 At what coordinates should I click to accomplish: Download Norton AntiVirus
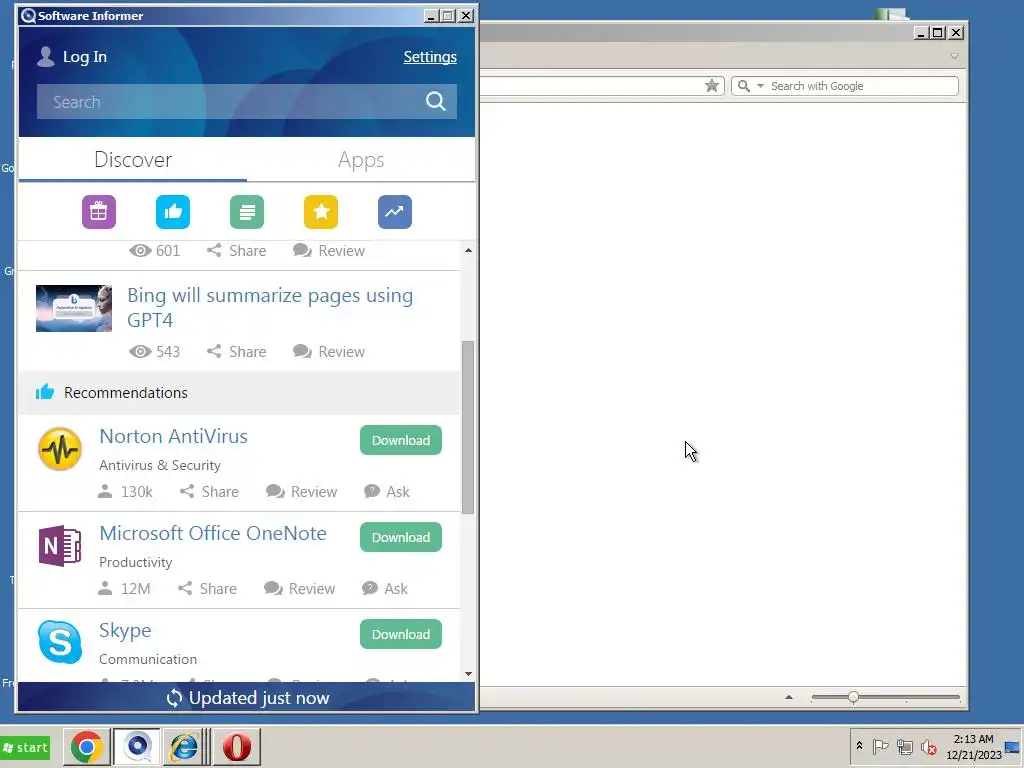point(401,440)
